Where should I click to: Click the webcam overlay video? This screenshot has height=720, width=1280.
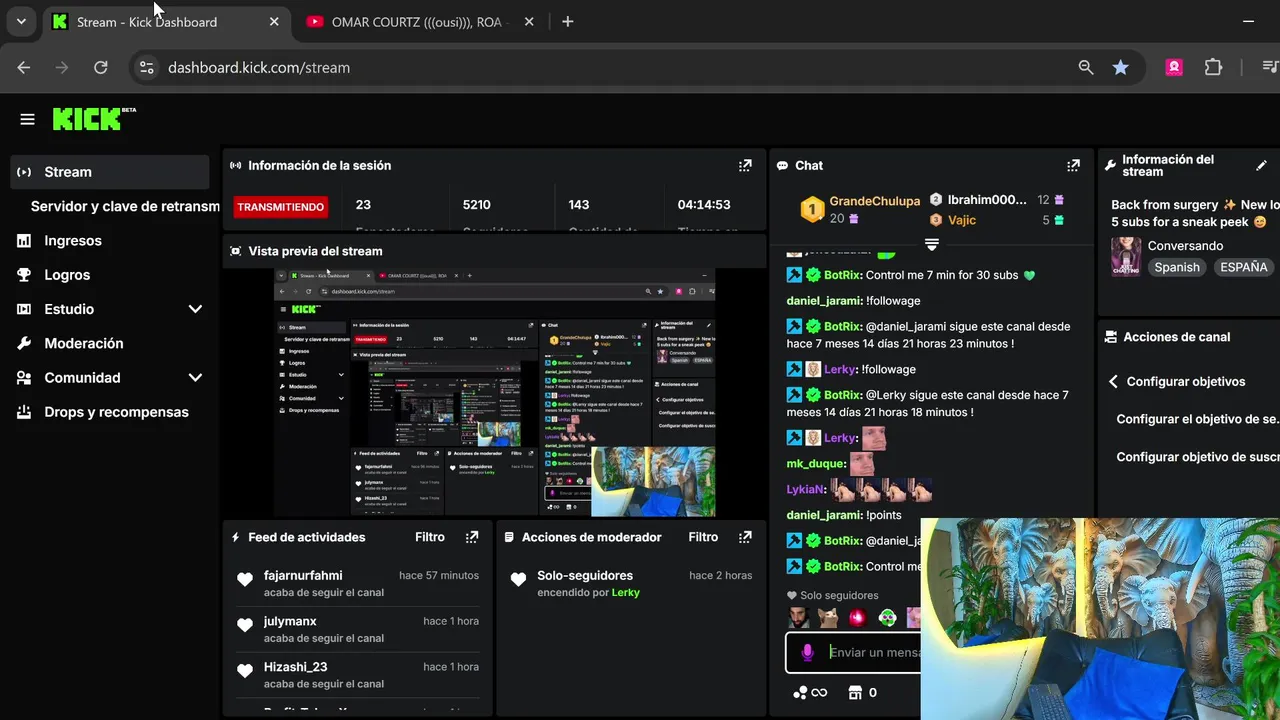1100,618
